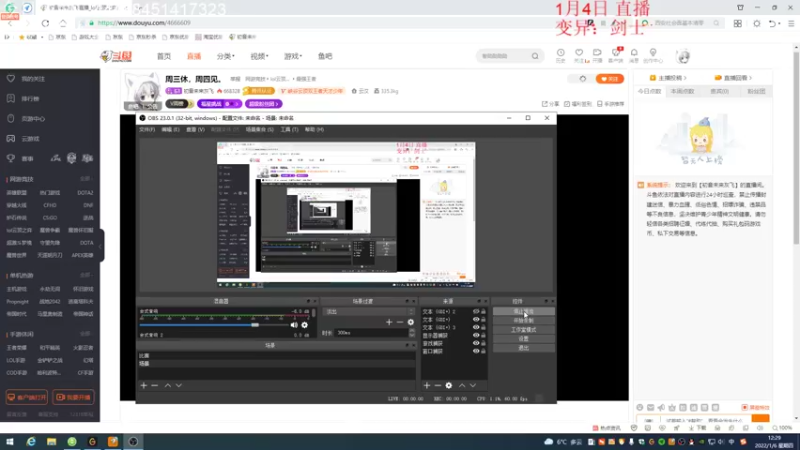
Task: Expand the 分类 dropdown in Douyu nav
Action: (x=226, y=56)
